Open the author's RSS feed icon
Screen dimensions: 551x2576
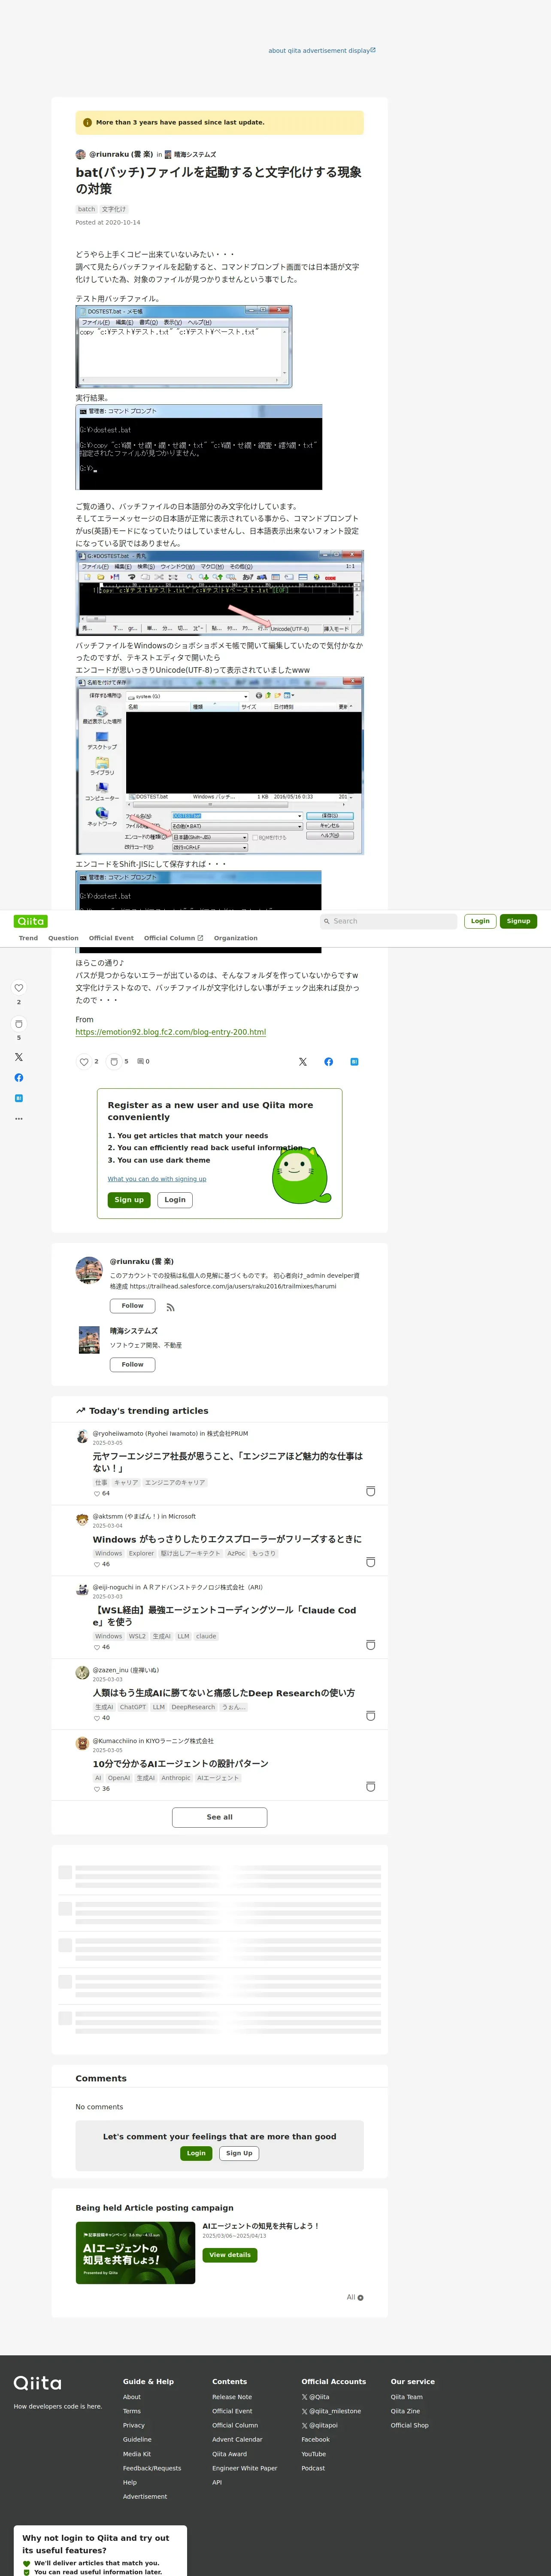171,1307
